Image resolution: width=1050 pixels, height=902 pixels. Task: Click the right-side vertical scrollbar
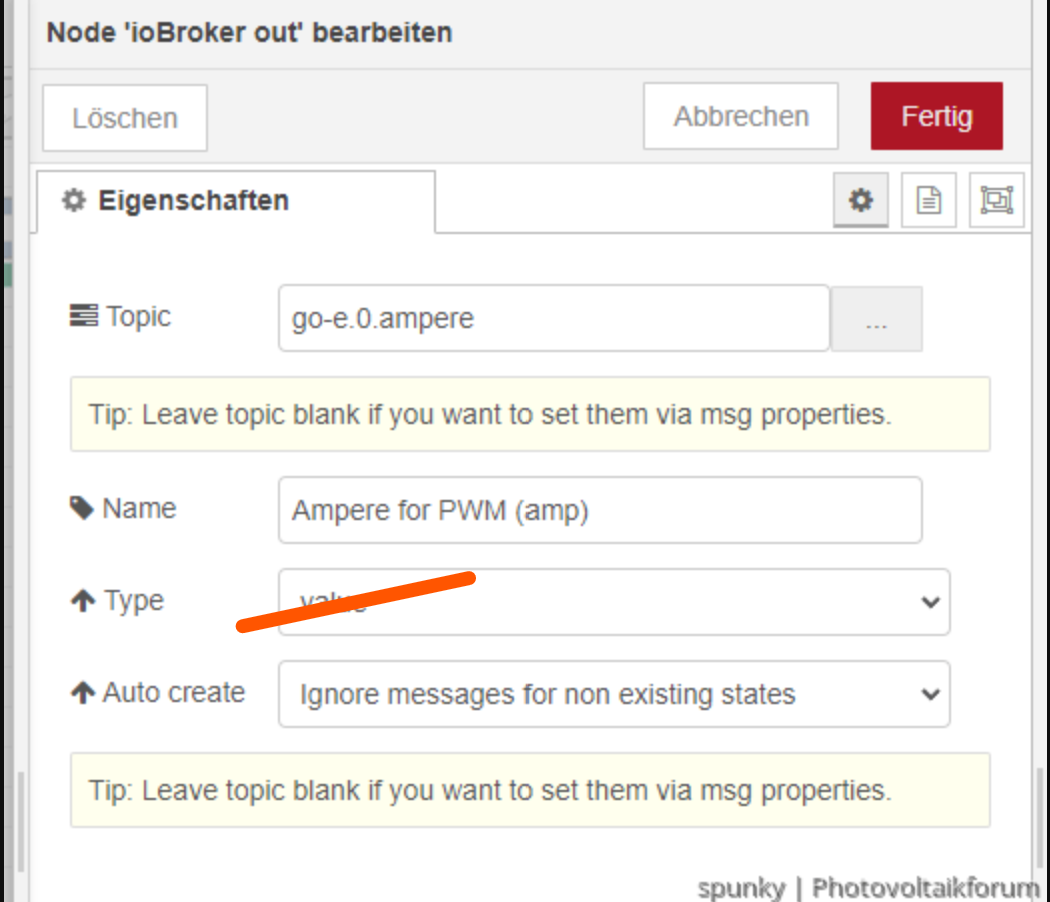[1040, 818]
